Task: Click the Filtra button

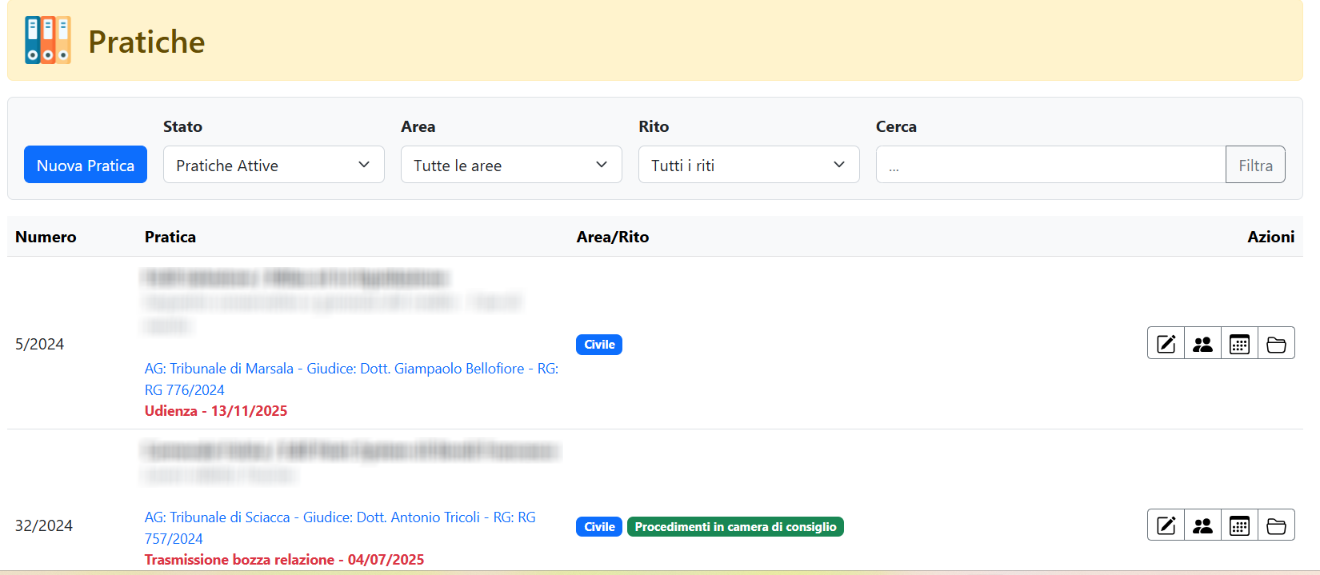Action: (x=1256, y=165)
